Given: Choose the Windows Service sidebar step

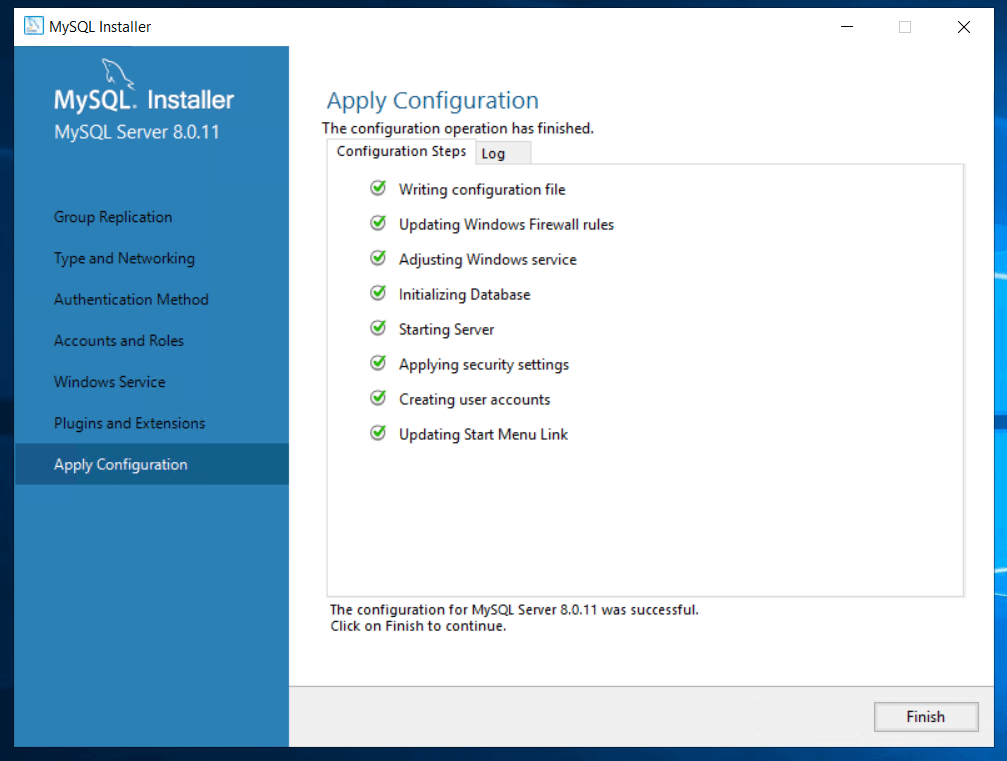Looking at the screenshot, I should pos(110,382).
